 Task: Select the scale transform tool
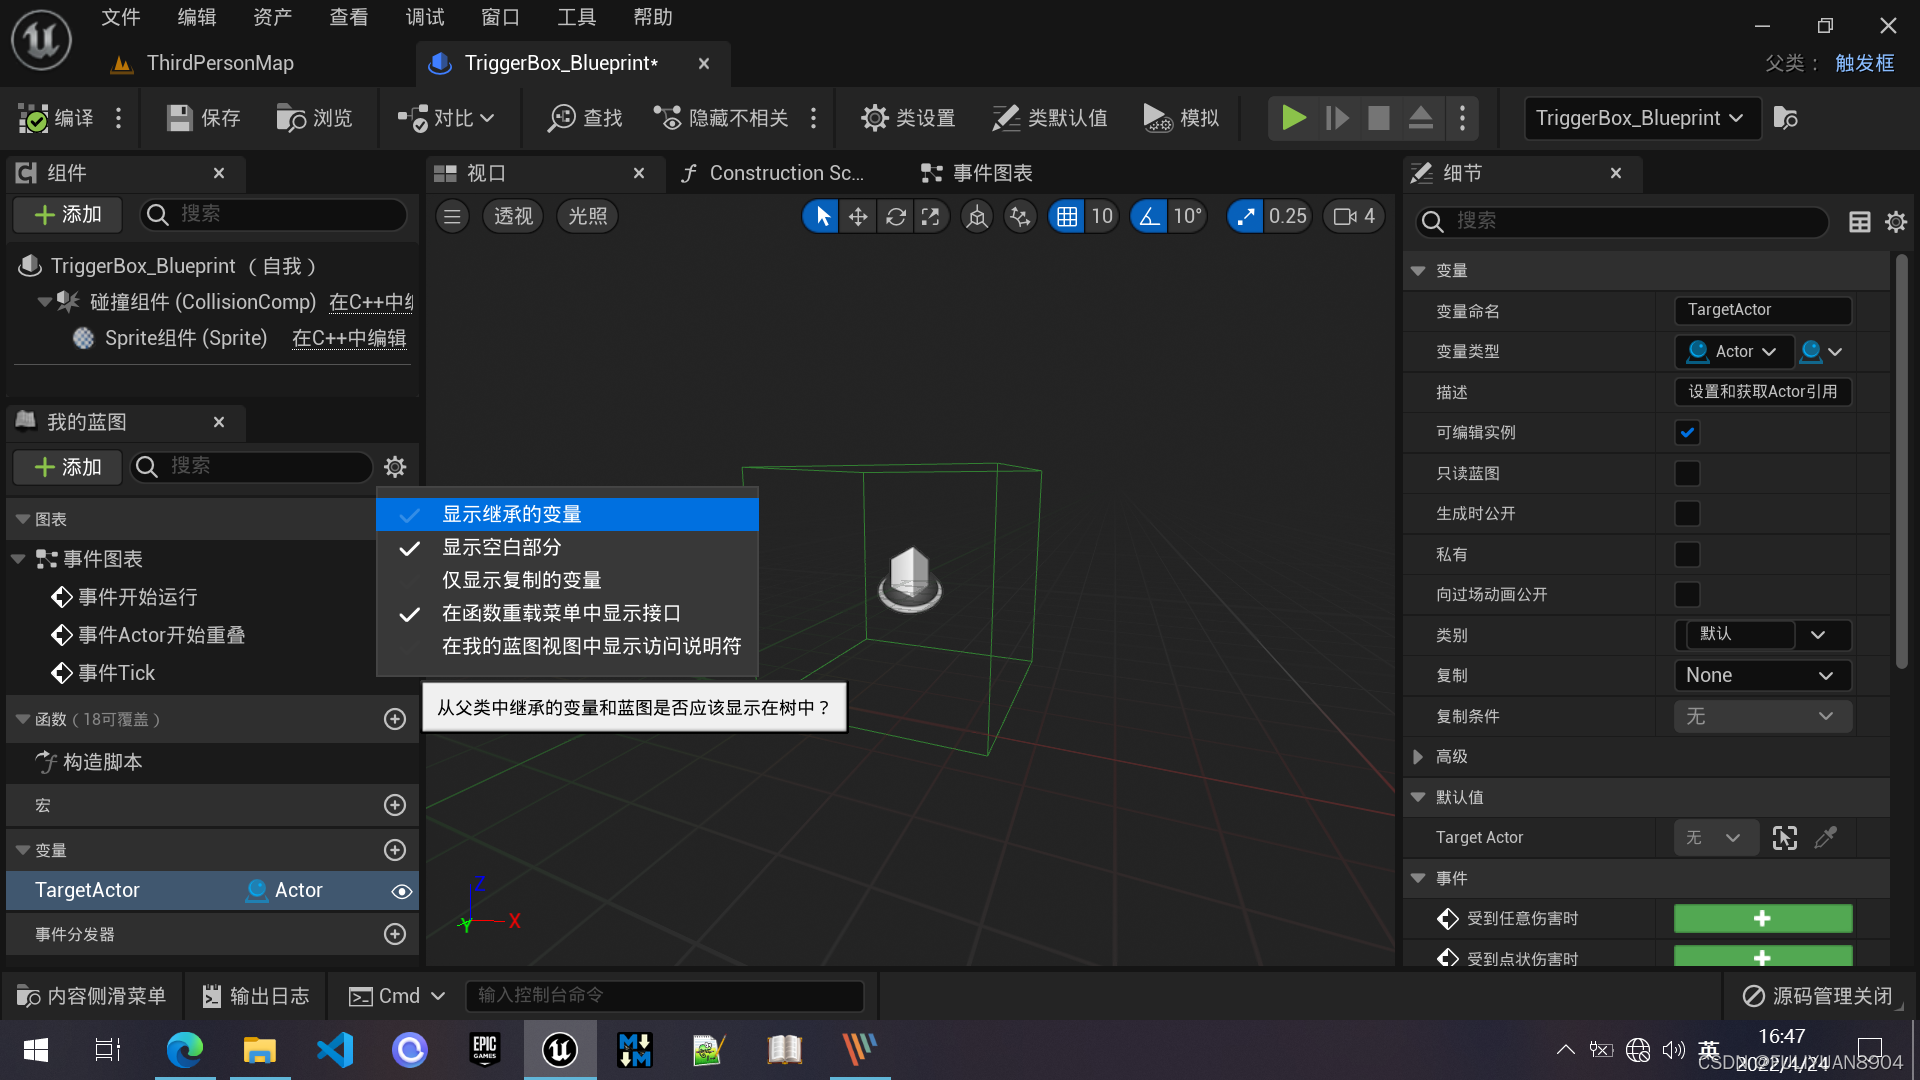(x=931, y=217)
